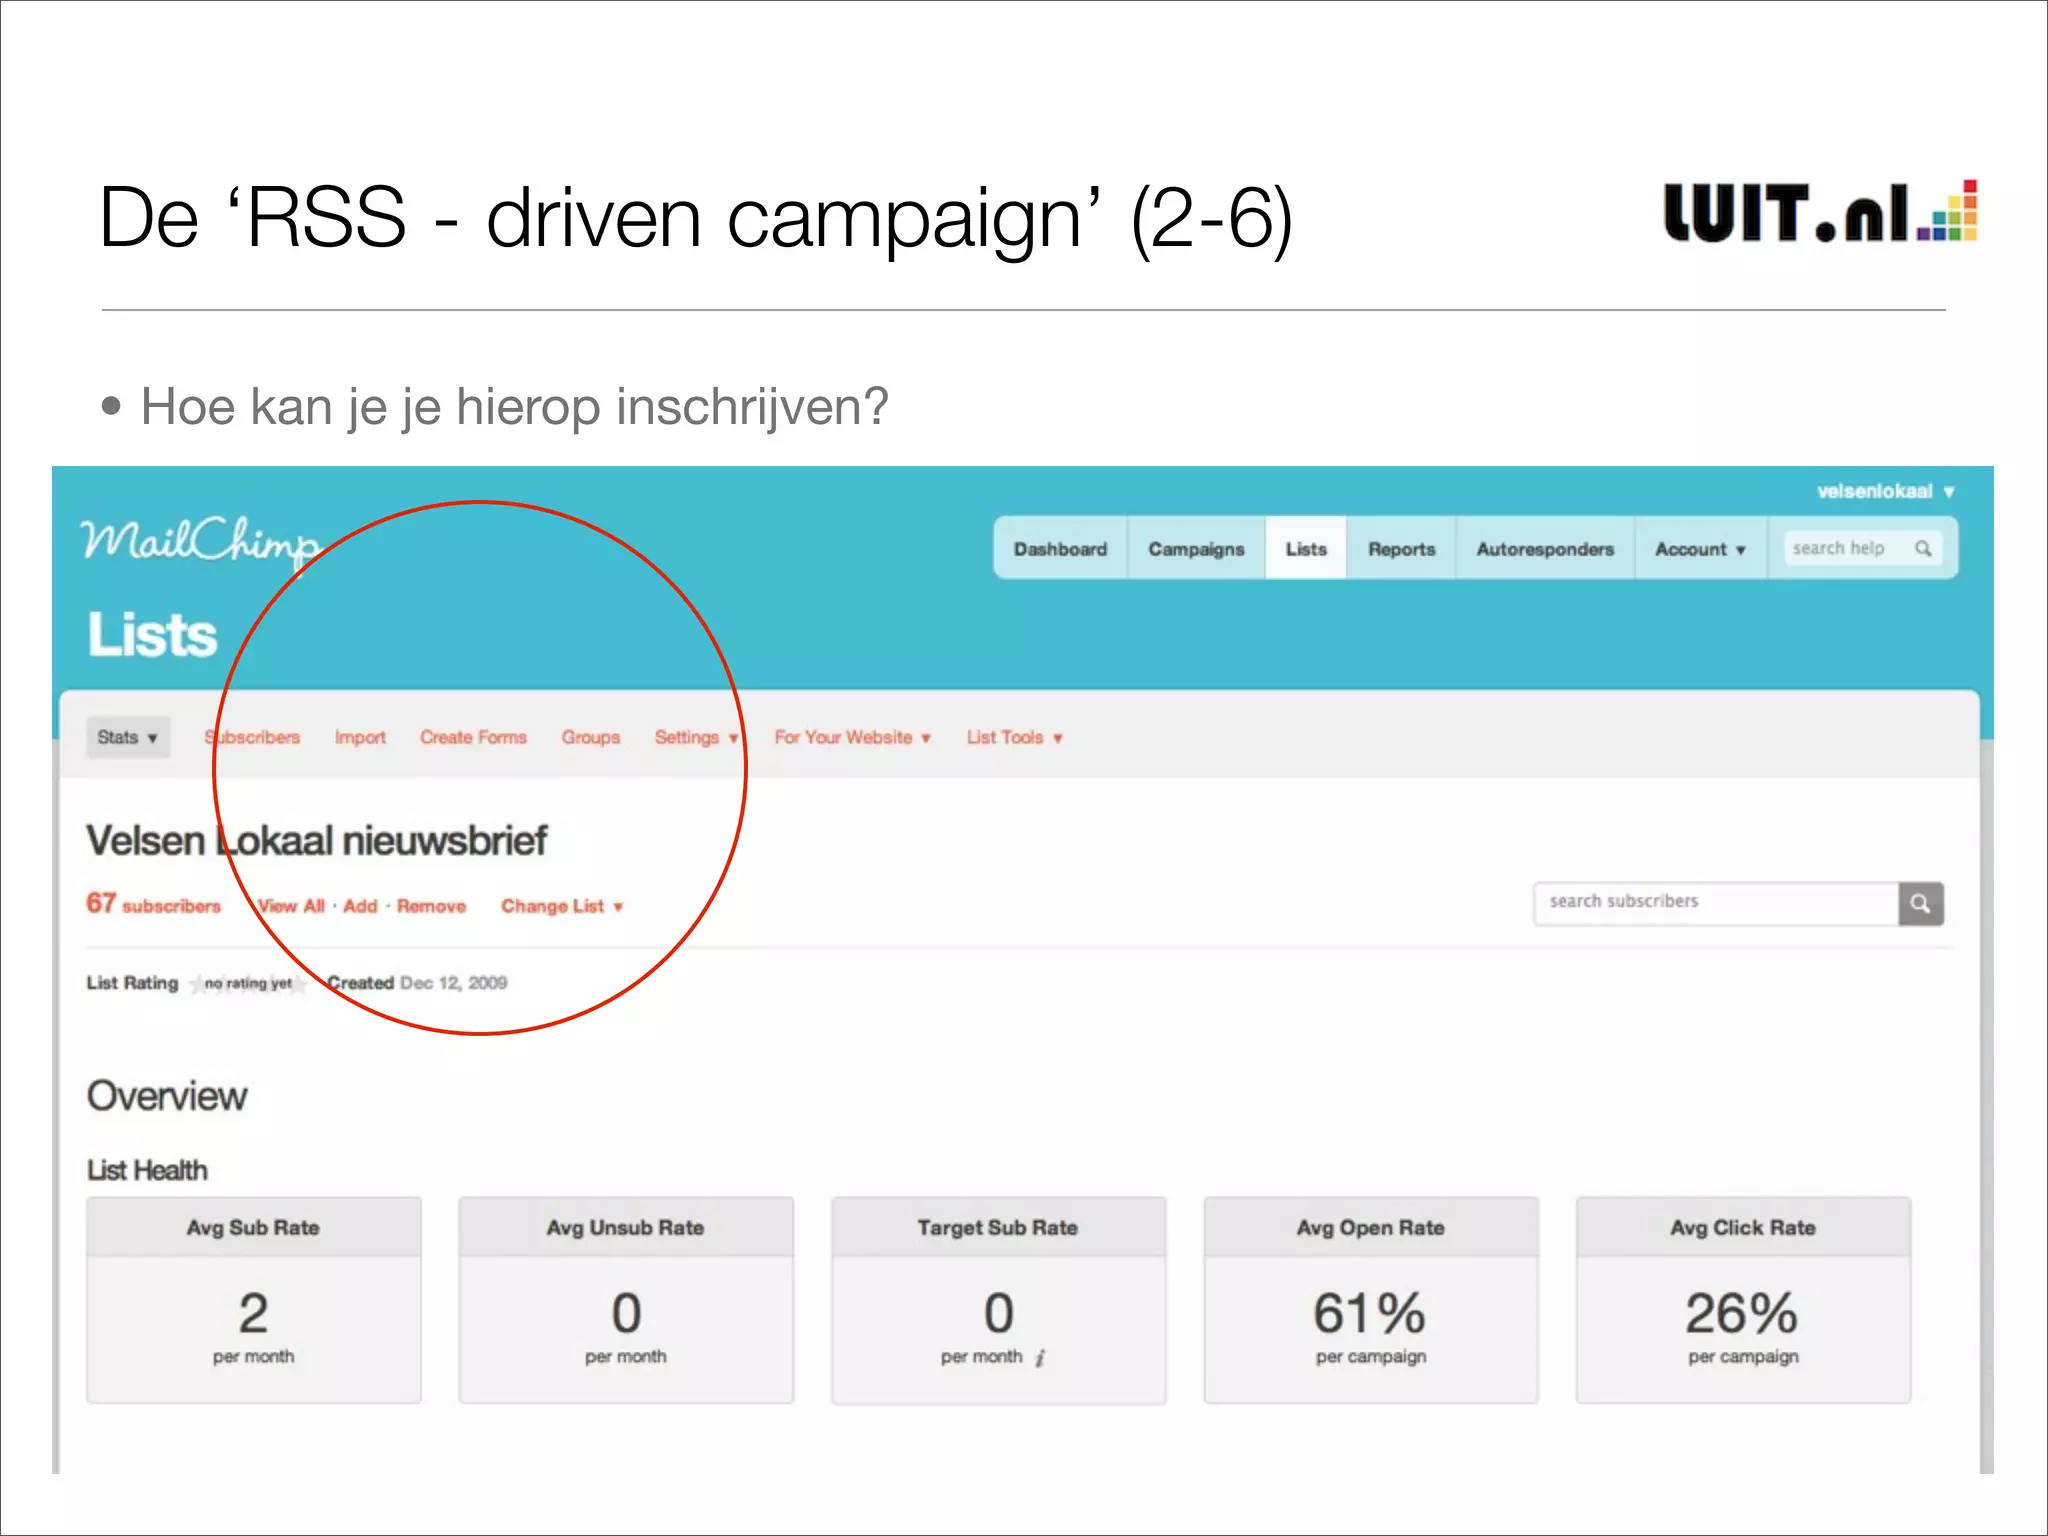Open the Subscribers link
The image size is (2048, 1536).
tap(252, 737)
